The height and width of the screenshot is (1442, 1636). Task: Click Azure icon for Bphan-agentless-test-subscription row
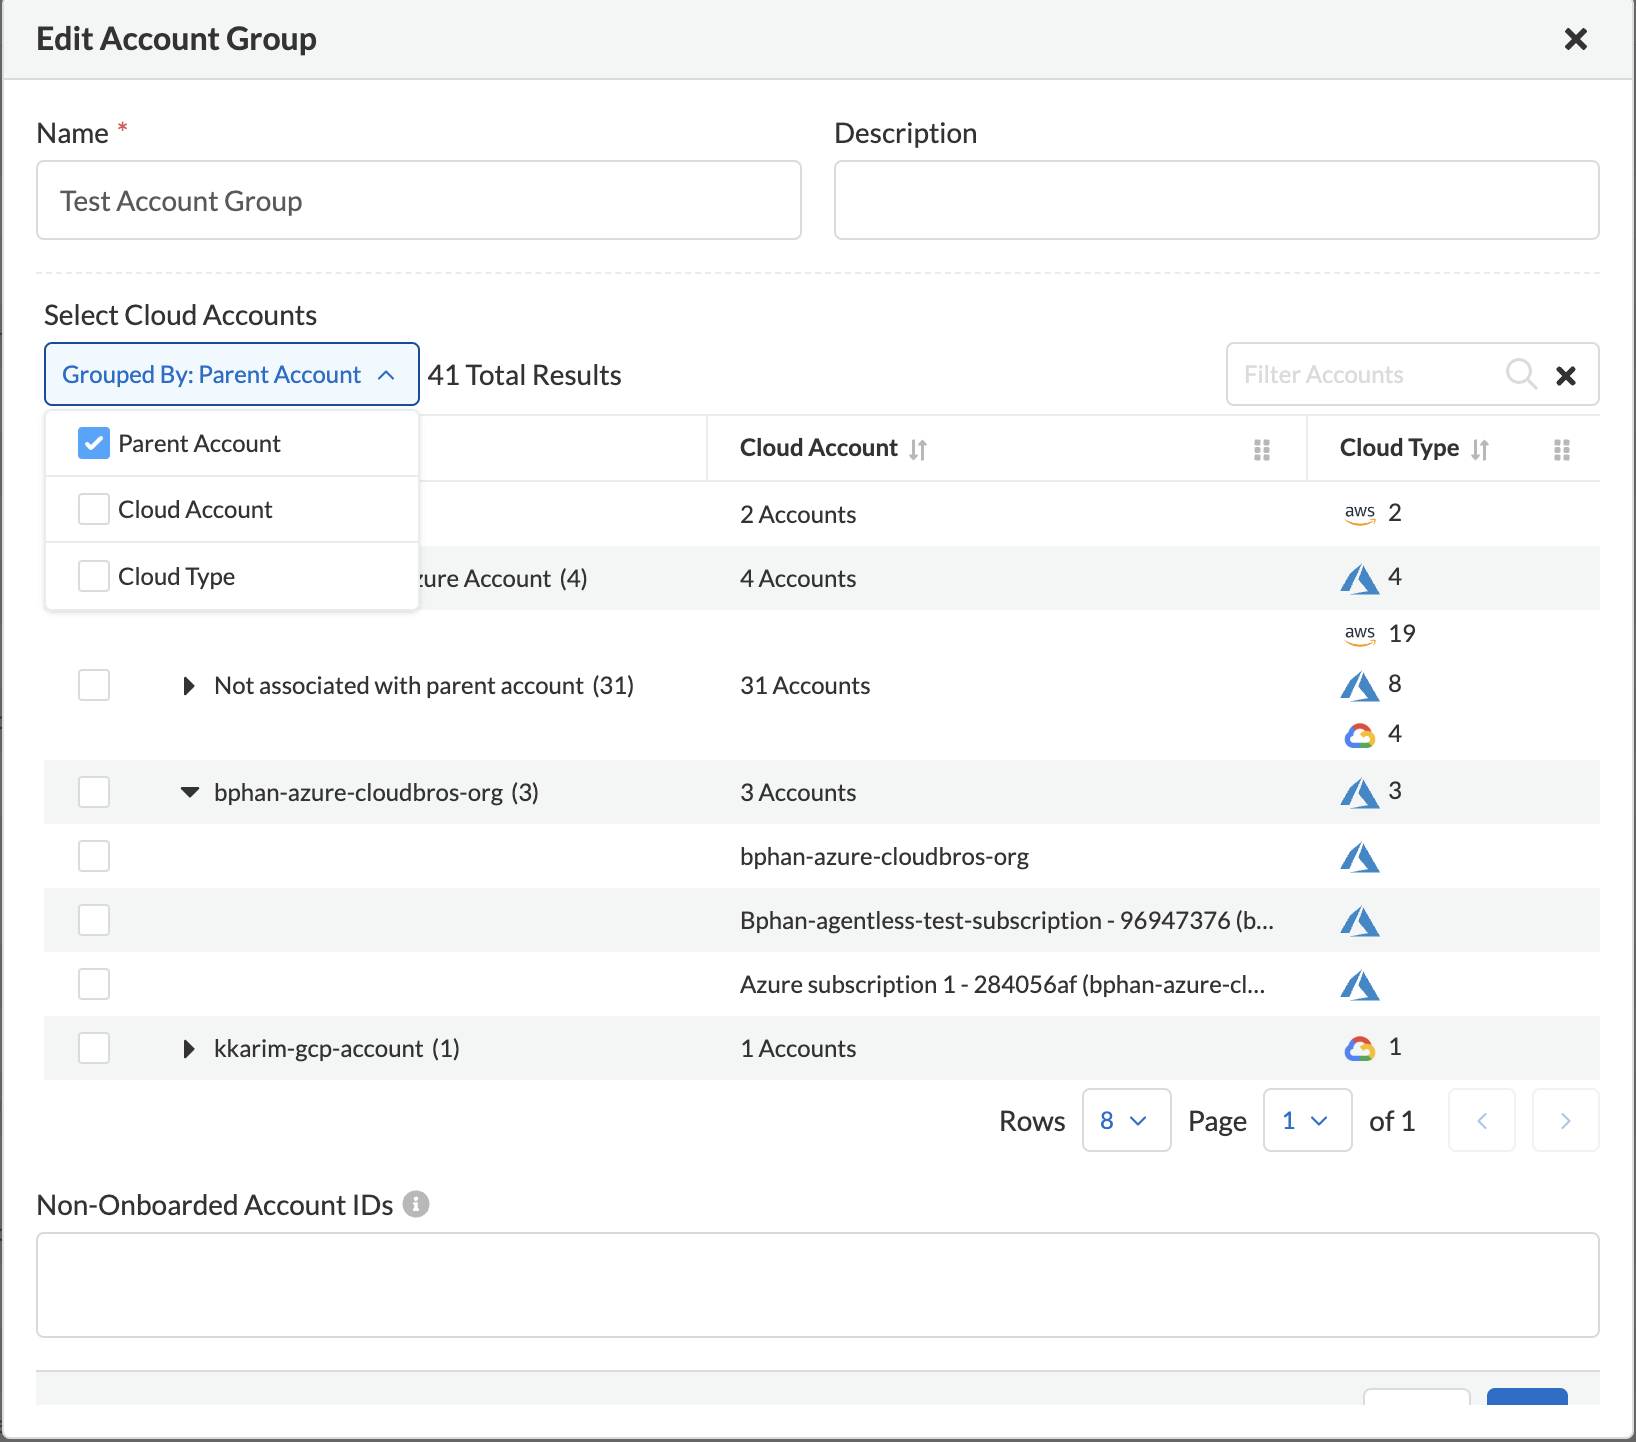coord(1360,921)
